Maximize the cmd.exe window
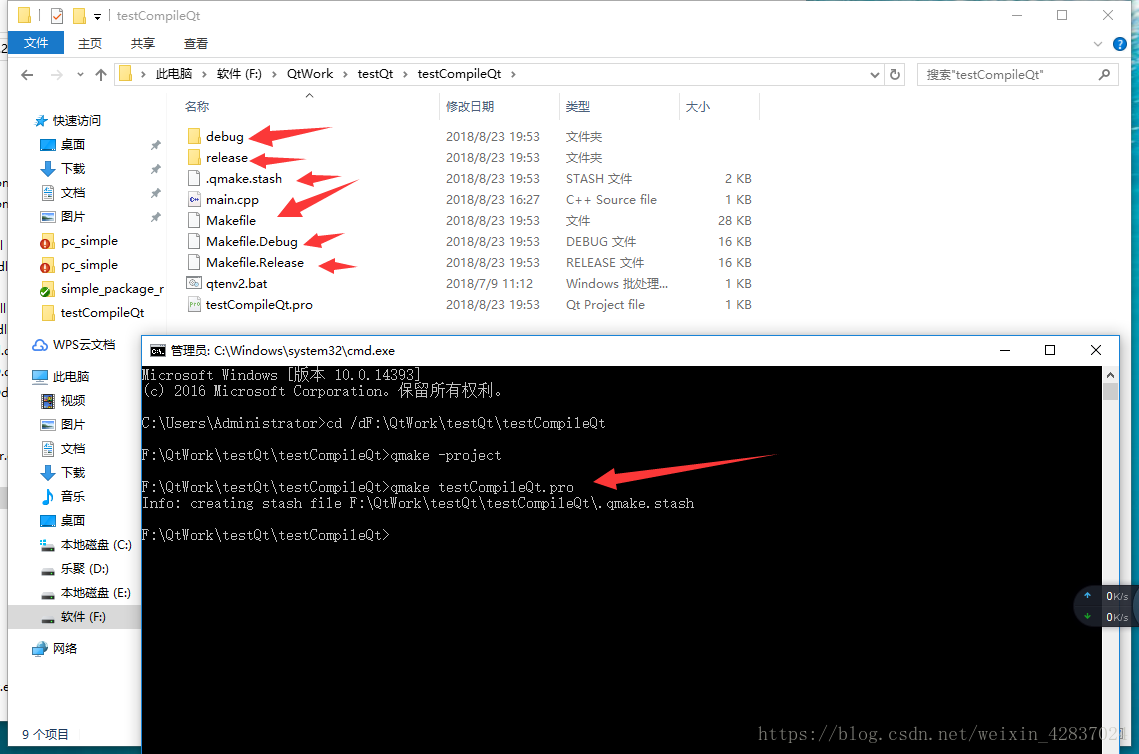The image size is (1139, 754). click(x=1050, y=350)
